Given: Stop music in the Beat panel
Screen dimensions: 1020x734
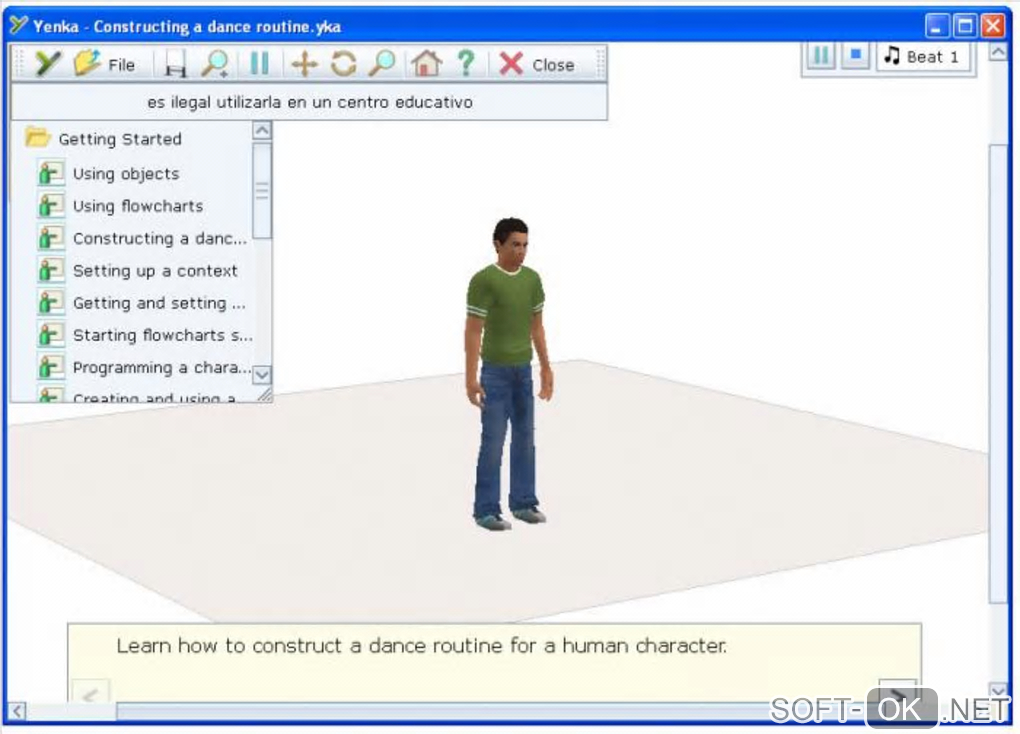Looking at the screenshot, I should click(x=856, y=56).
